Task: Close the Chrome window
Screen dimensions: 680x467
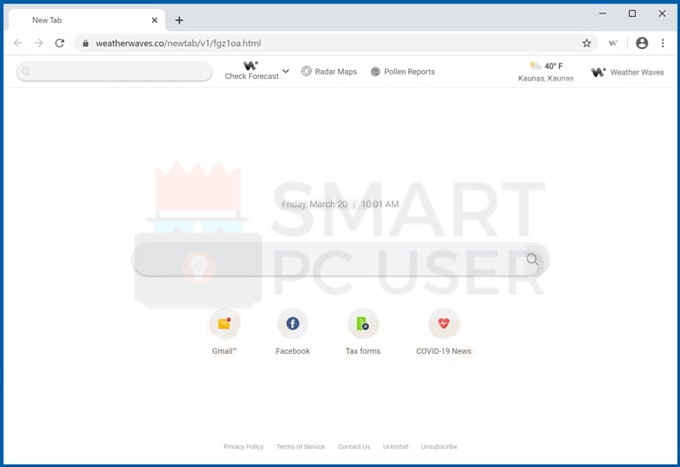Action: coord(662,13)
